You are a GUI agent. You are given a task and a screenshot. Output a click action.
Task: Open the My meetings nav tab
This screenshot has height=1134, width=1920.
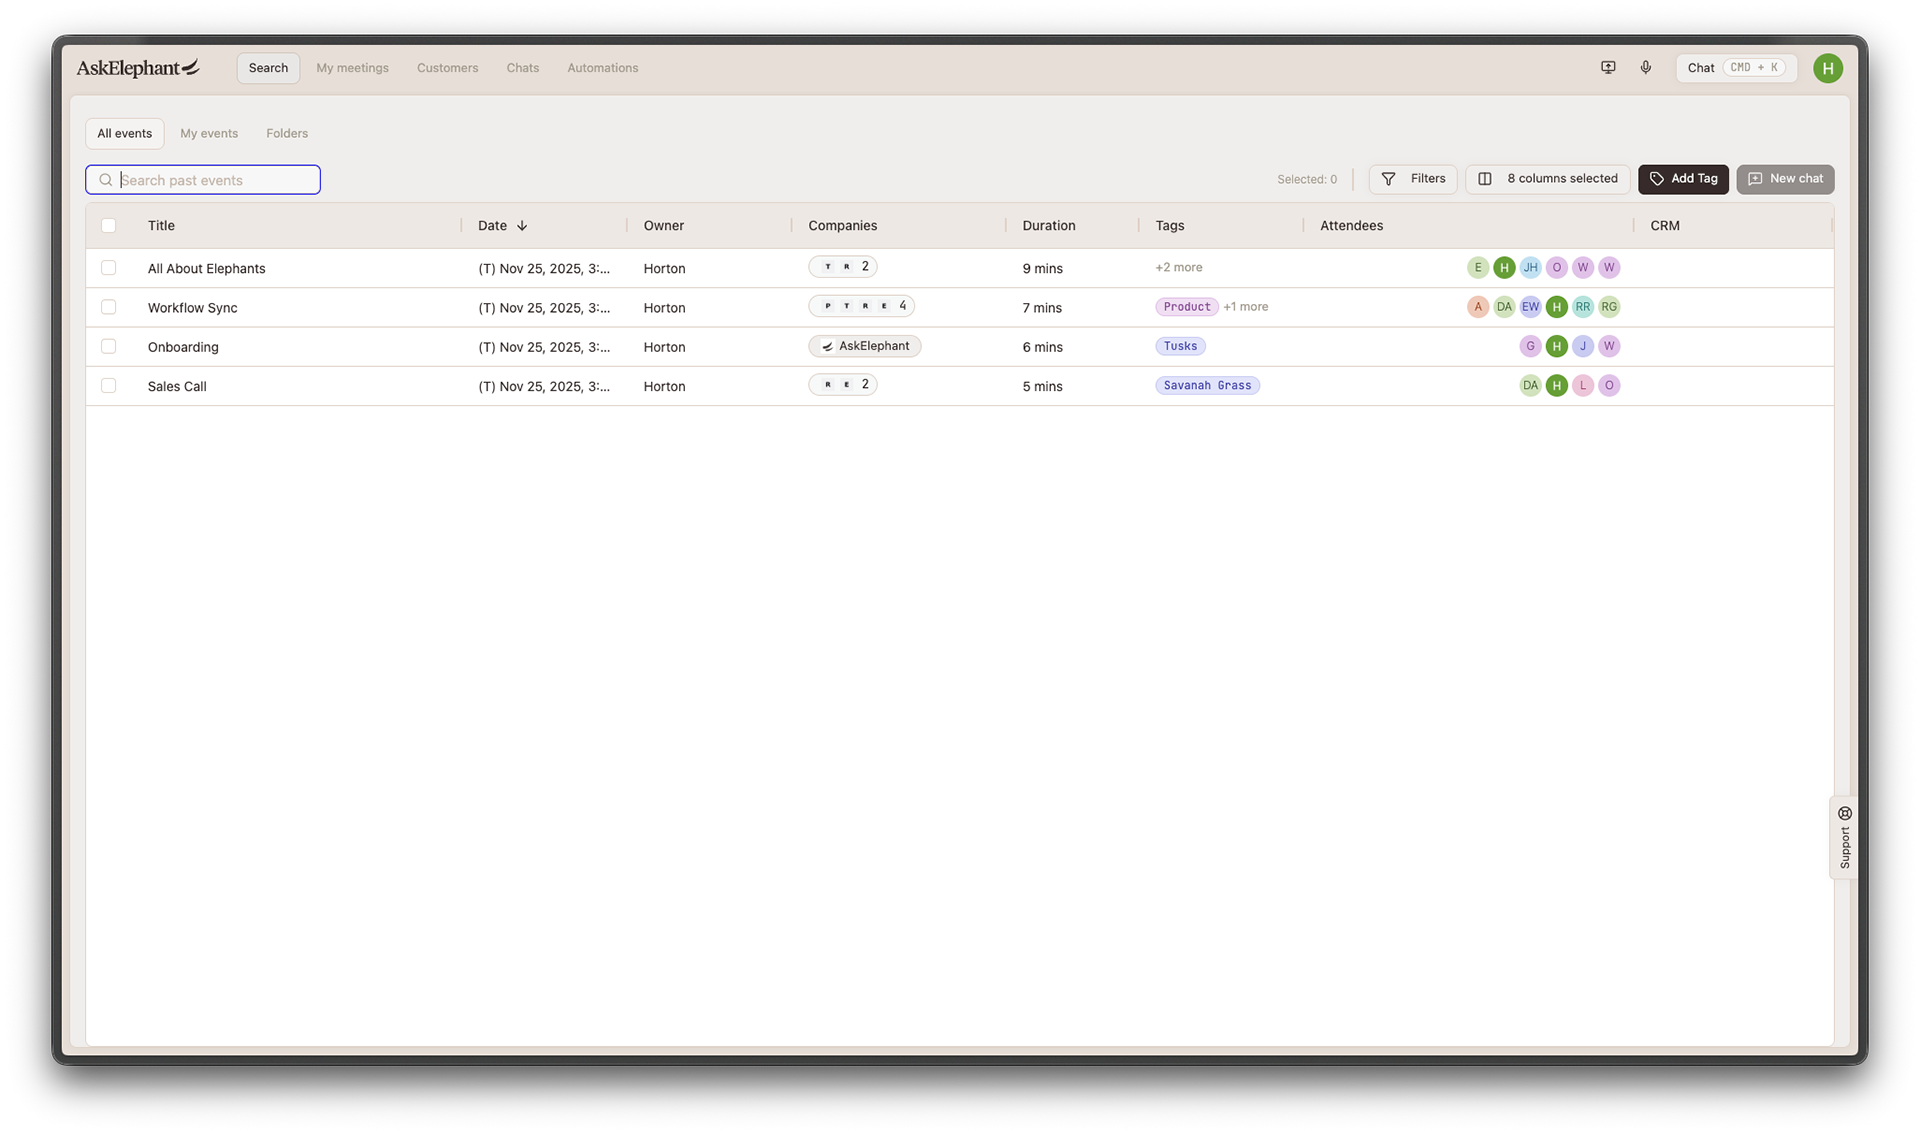pos(352,68)
